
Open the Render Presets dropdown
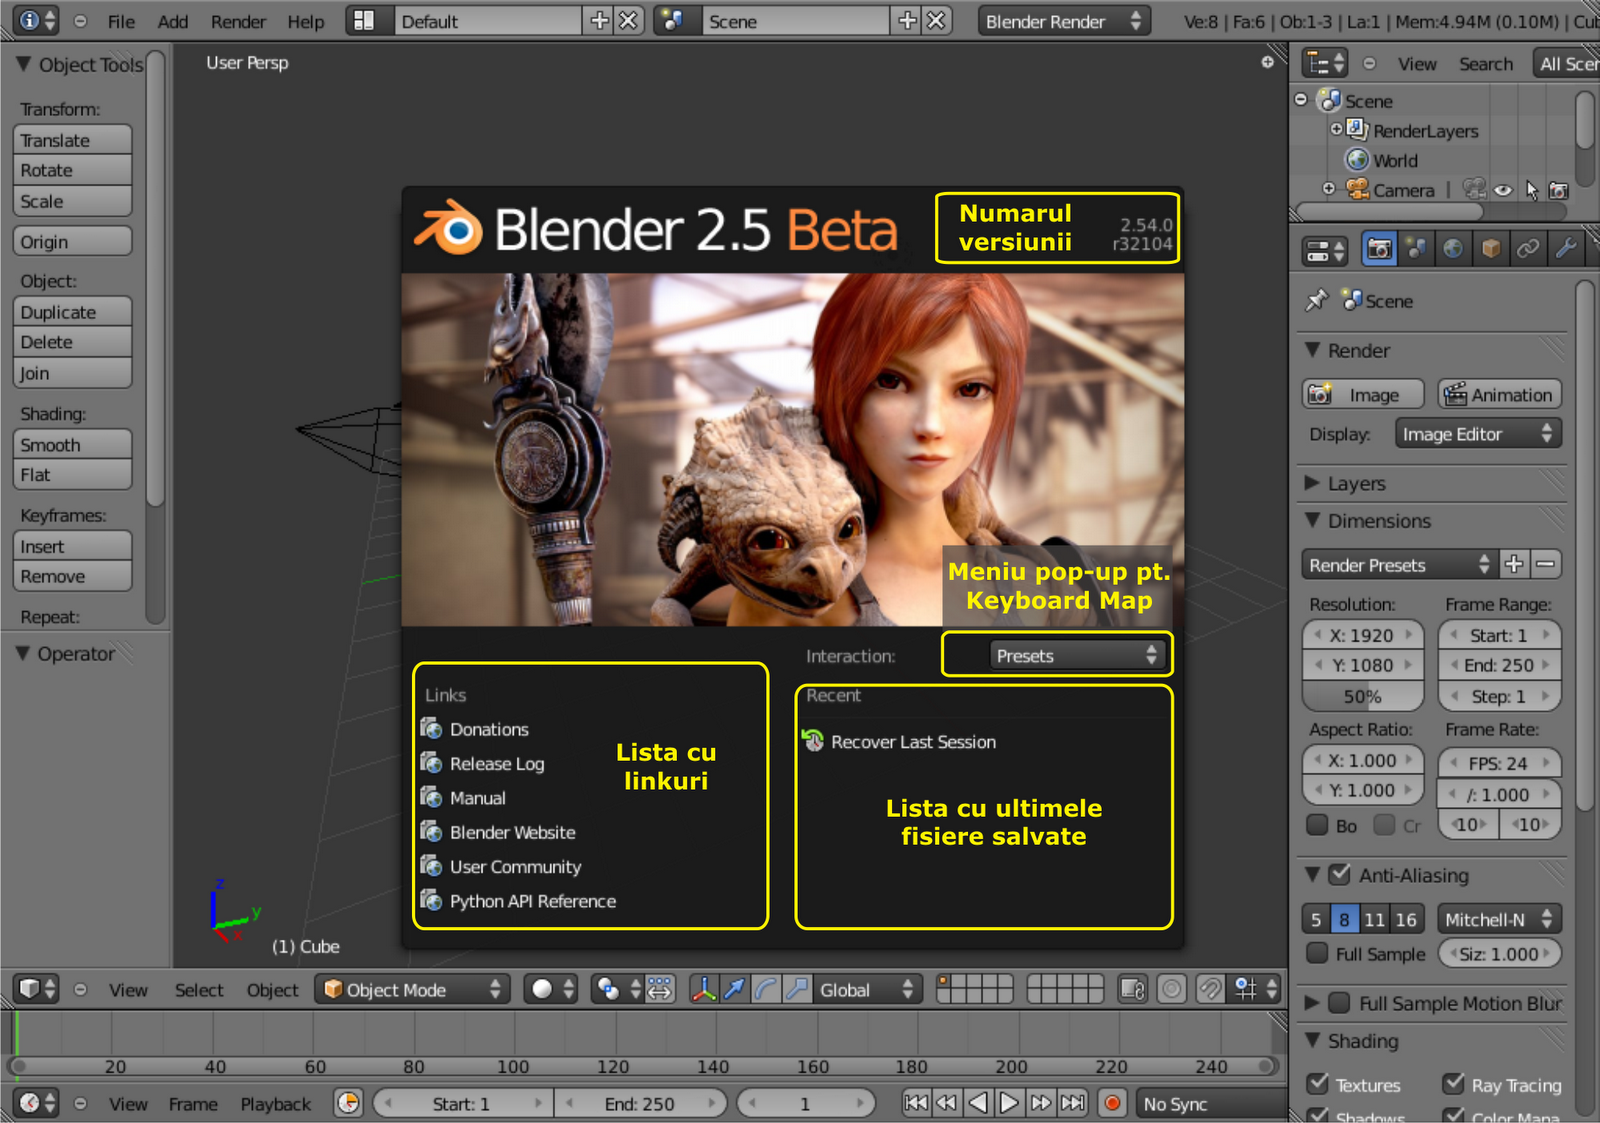point(1398,564)
